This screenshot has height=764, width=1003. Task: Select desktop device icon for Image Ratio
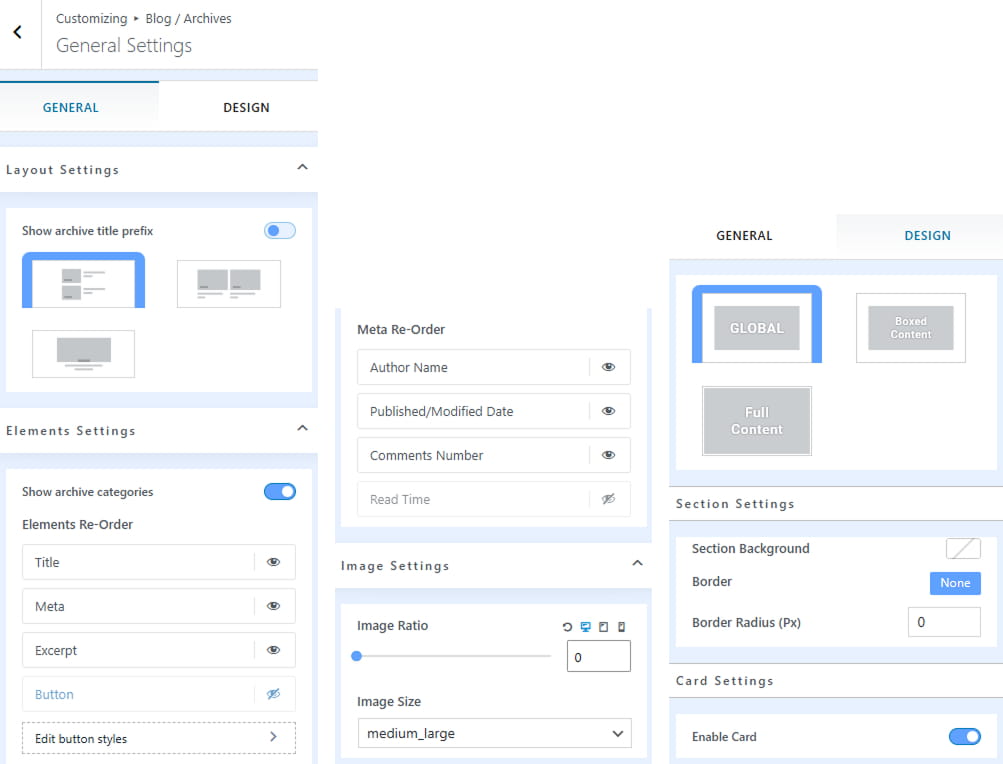pos(585,626)
